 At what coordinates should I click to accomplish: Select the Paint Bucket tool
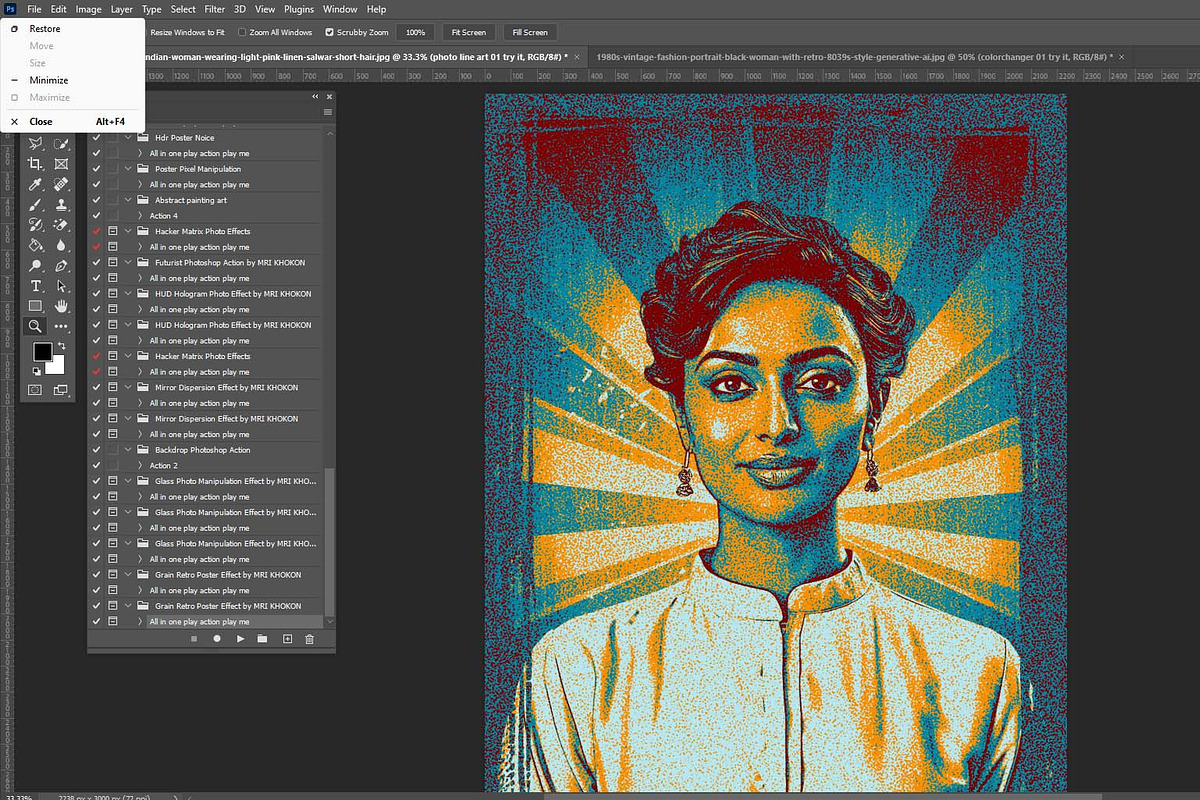35,245
